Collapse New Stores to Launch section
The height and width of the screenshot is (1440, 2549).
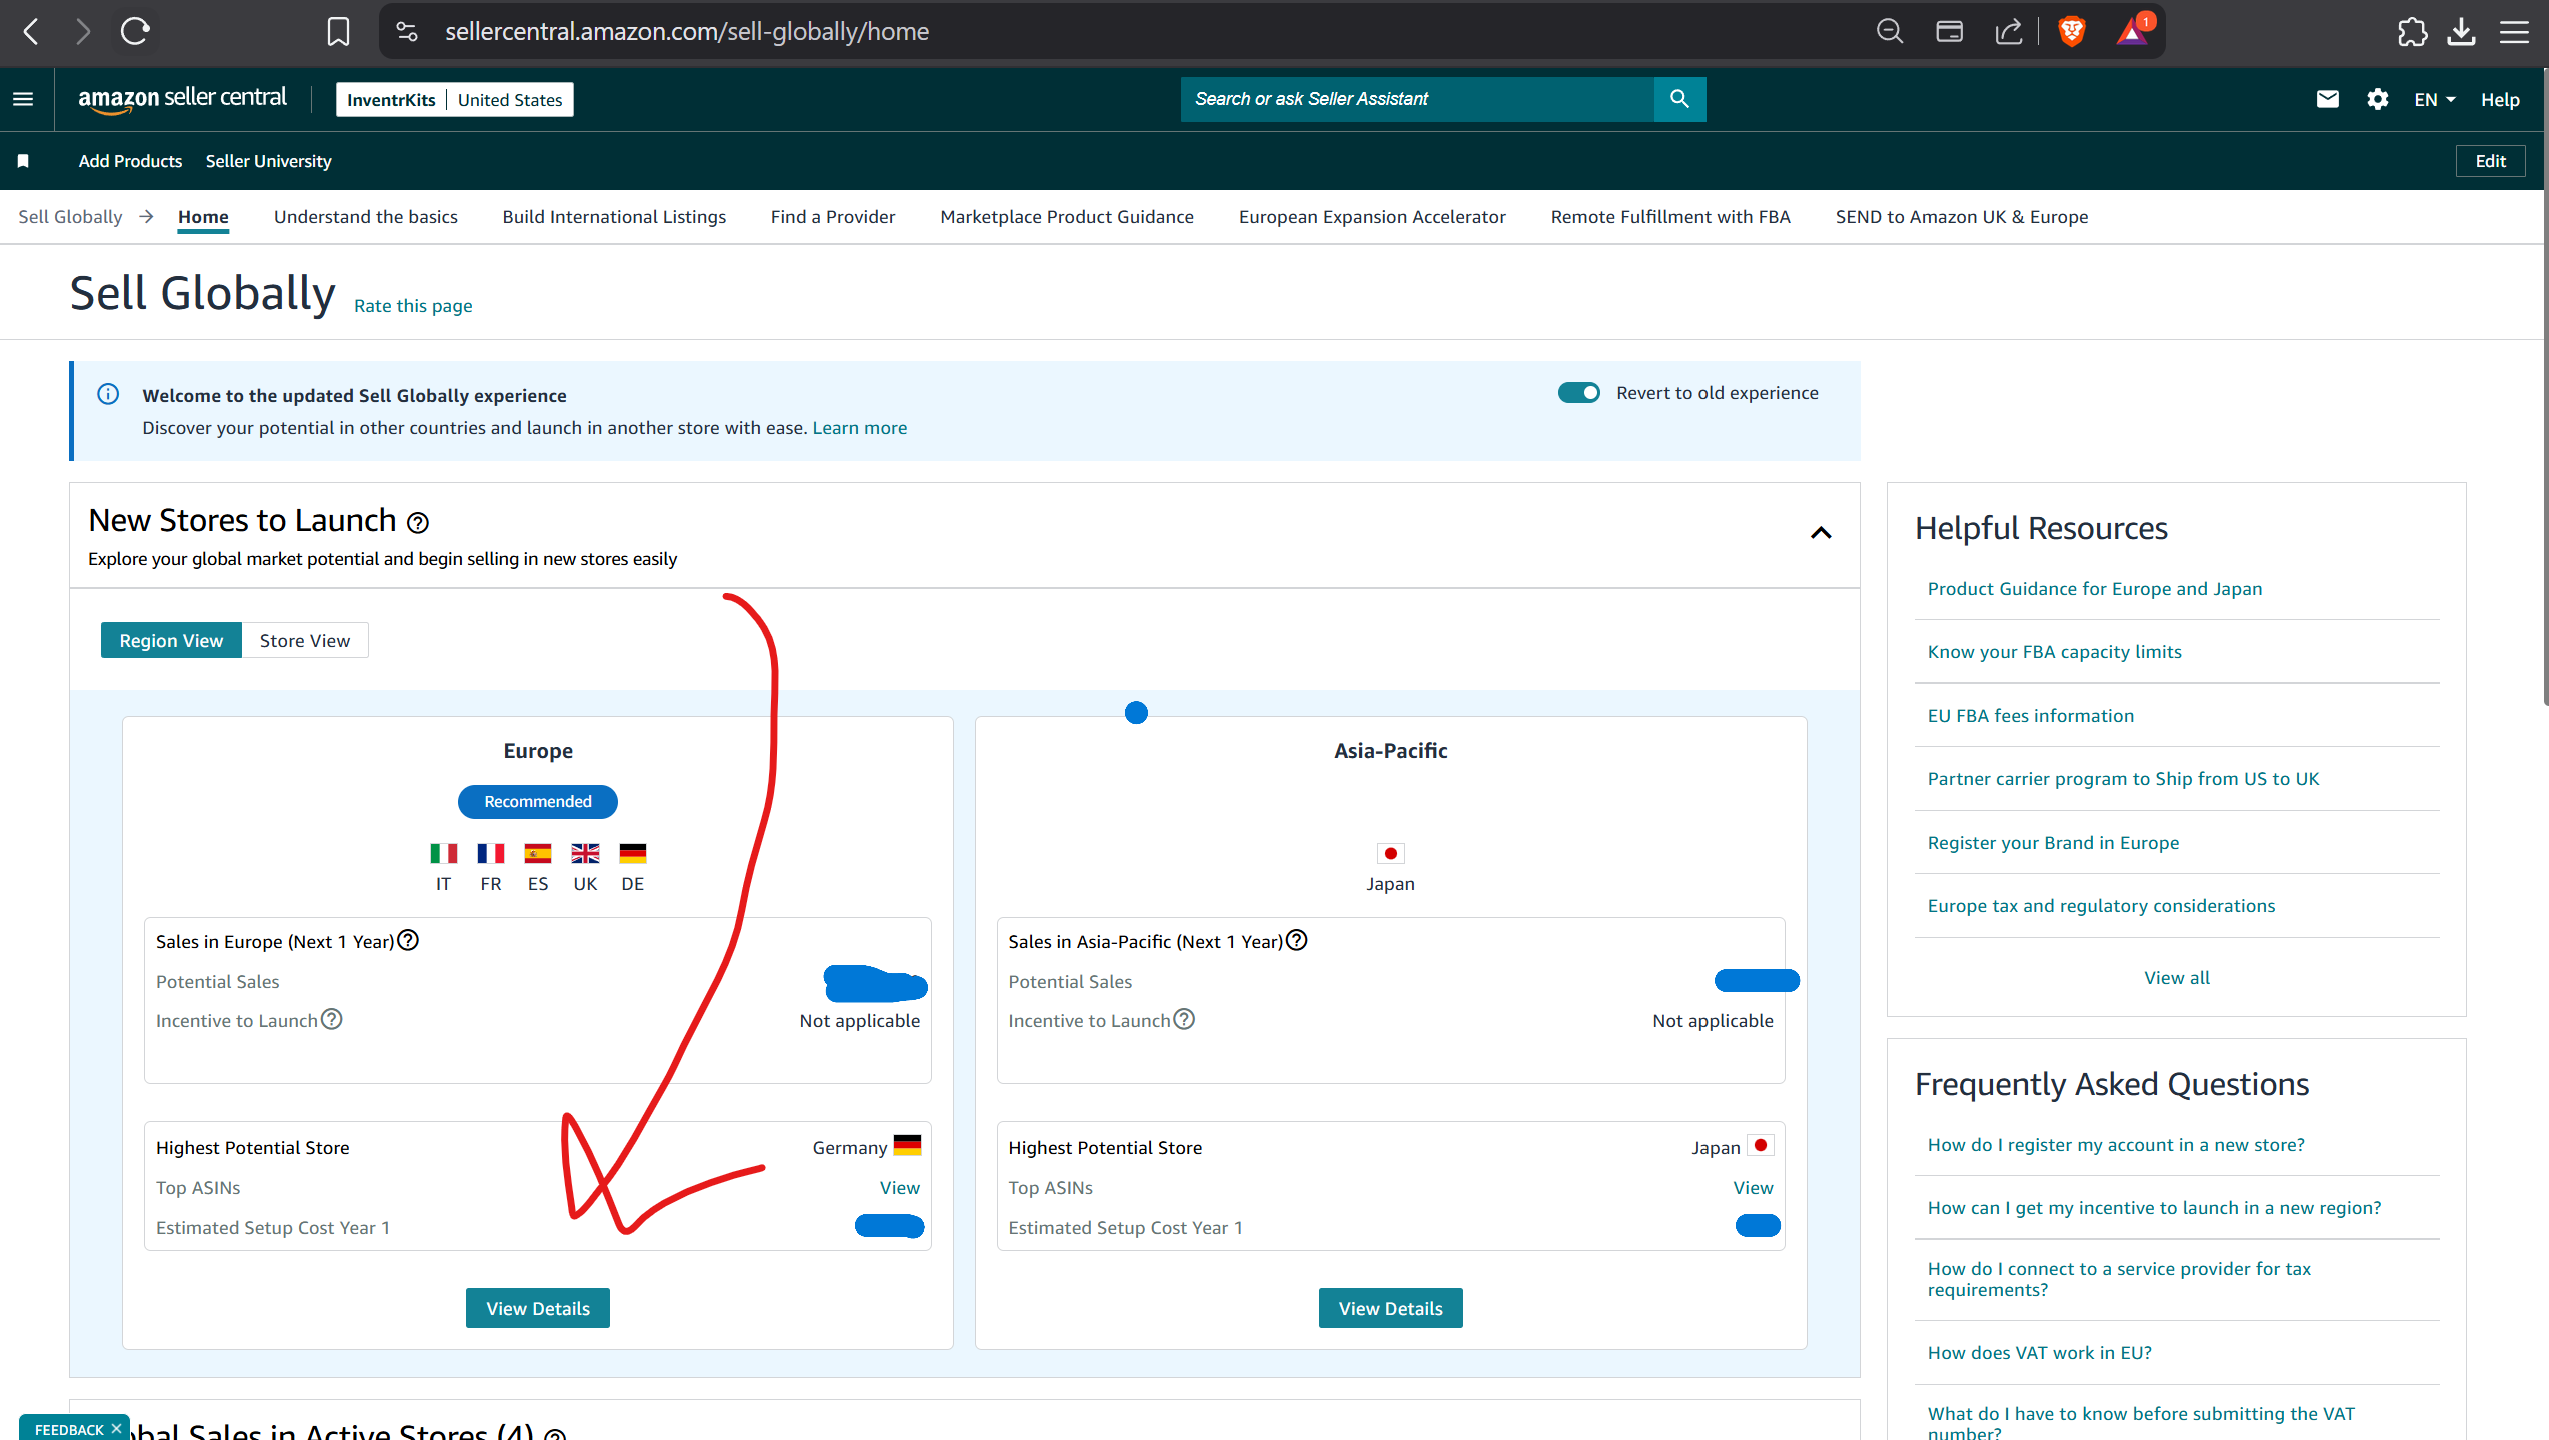(1821, 533)
